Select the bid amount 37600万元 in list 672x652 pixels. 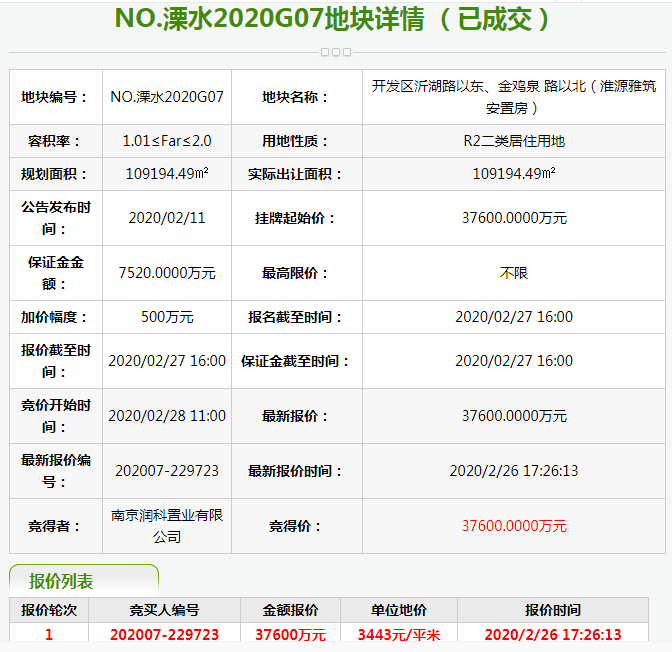pyautogui.click(x=290, y=634)
